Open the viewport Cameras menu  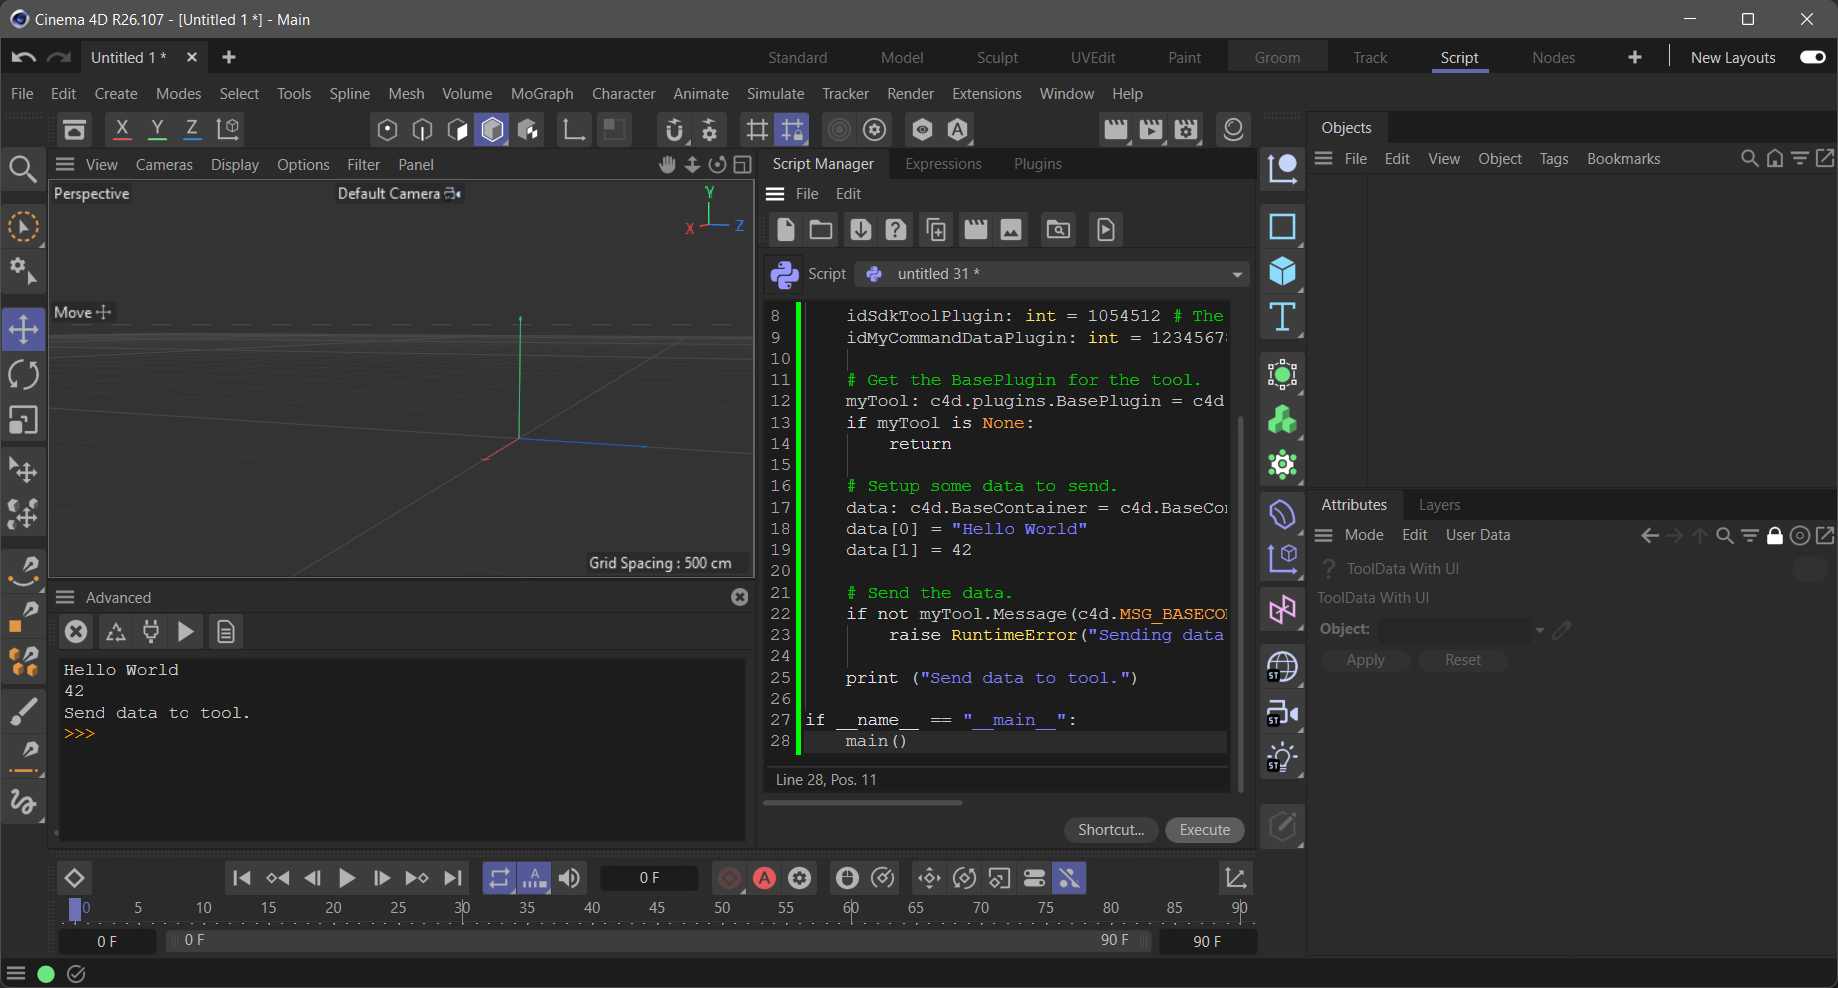coord(164,164)
